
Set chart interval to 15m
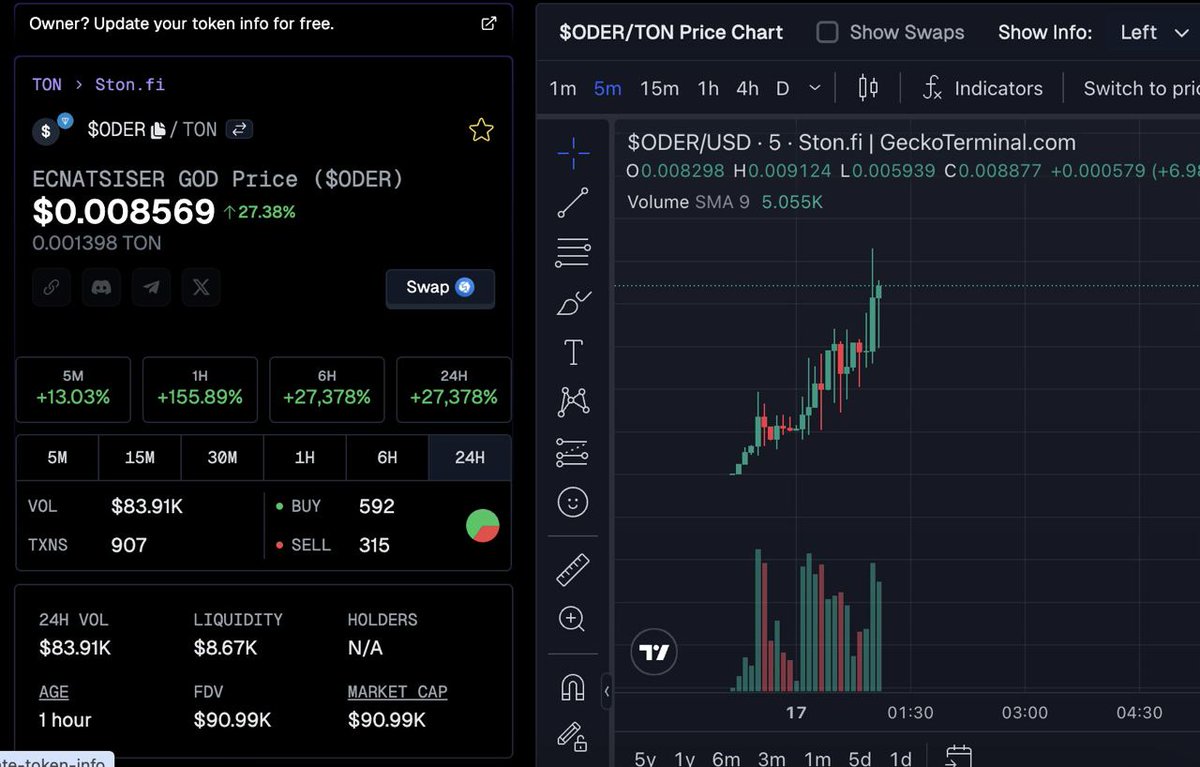point(659,88)
